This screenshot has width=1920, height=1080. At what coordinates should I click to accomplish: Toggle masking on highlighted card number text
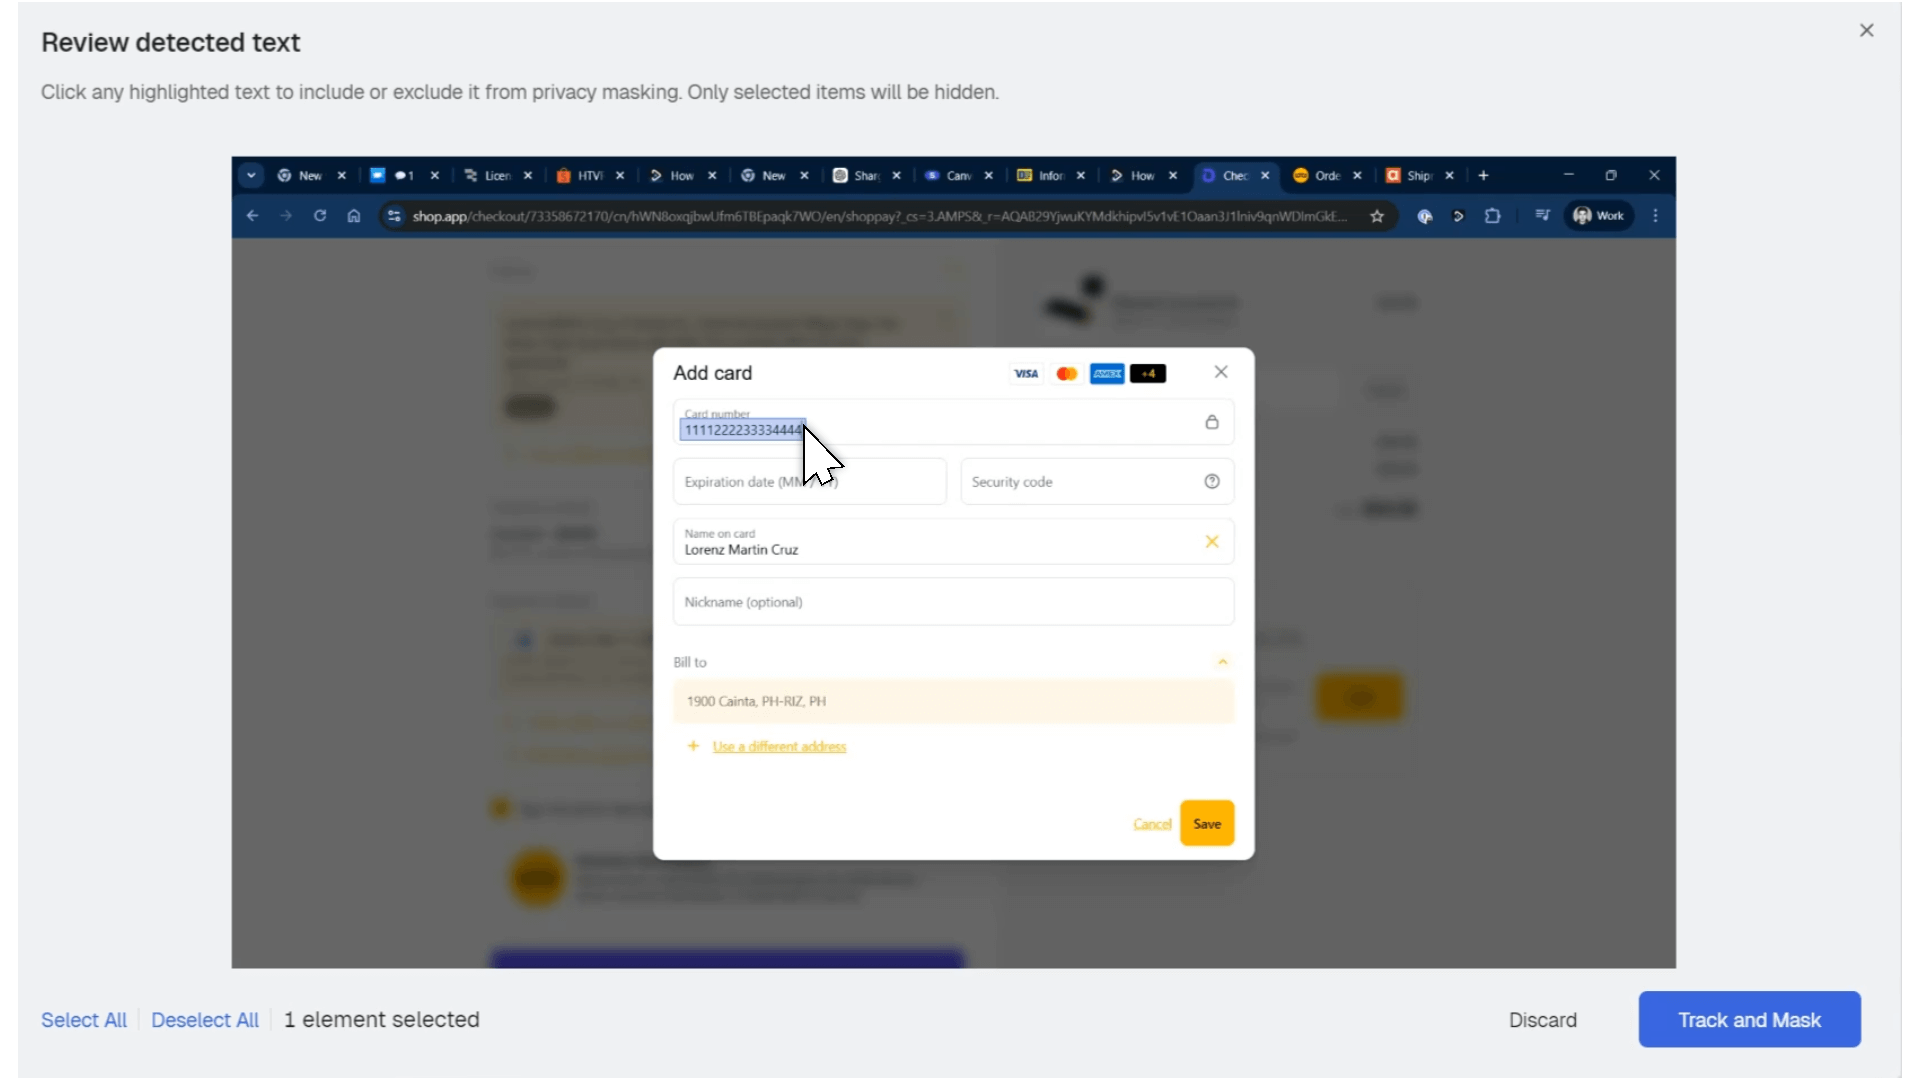pos(742,430)
